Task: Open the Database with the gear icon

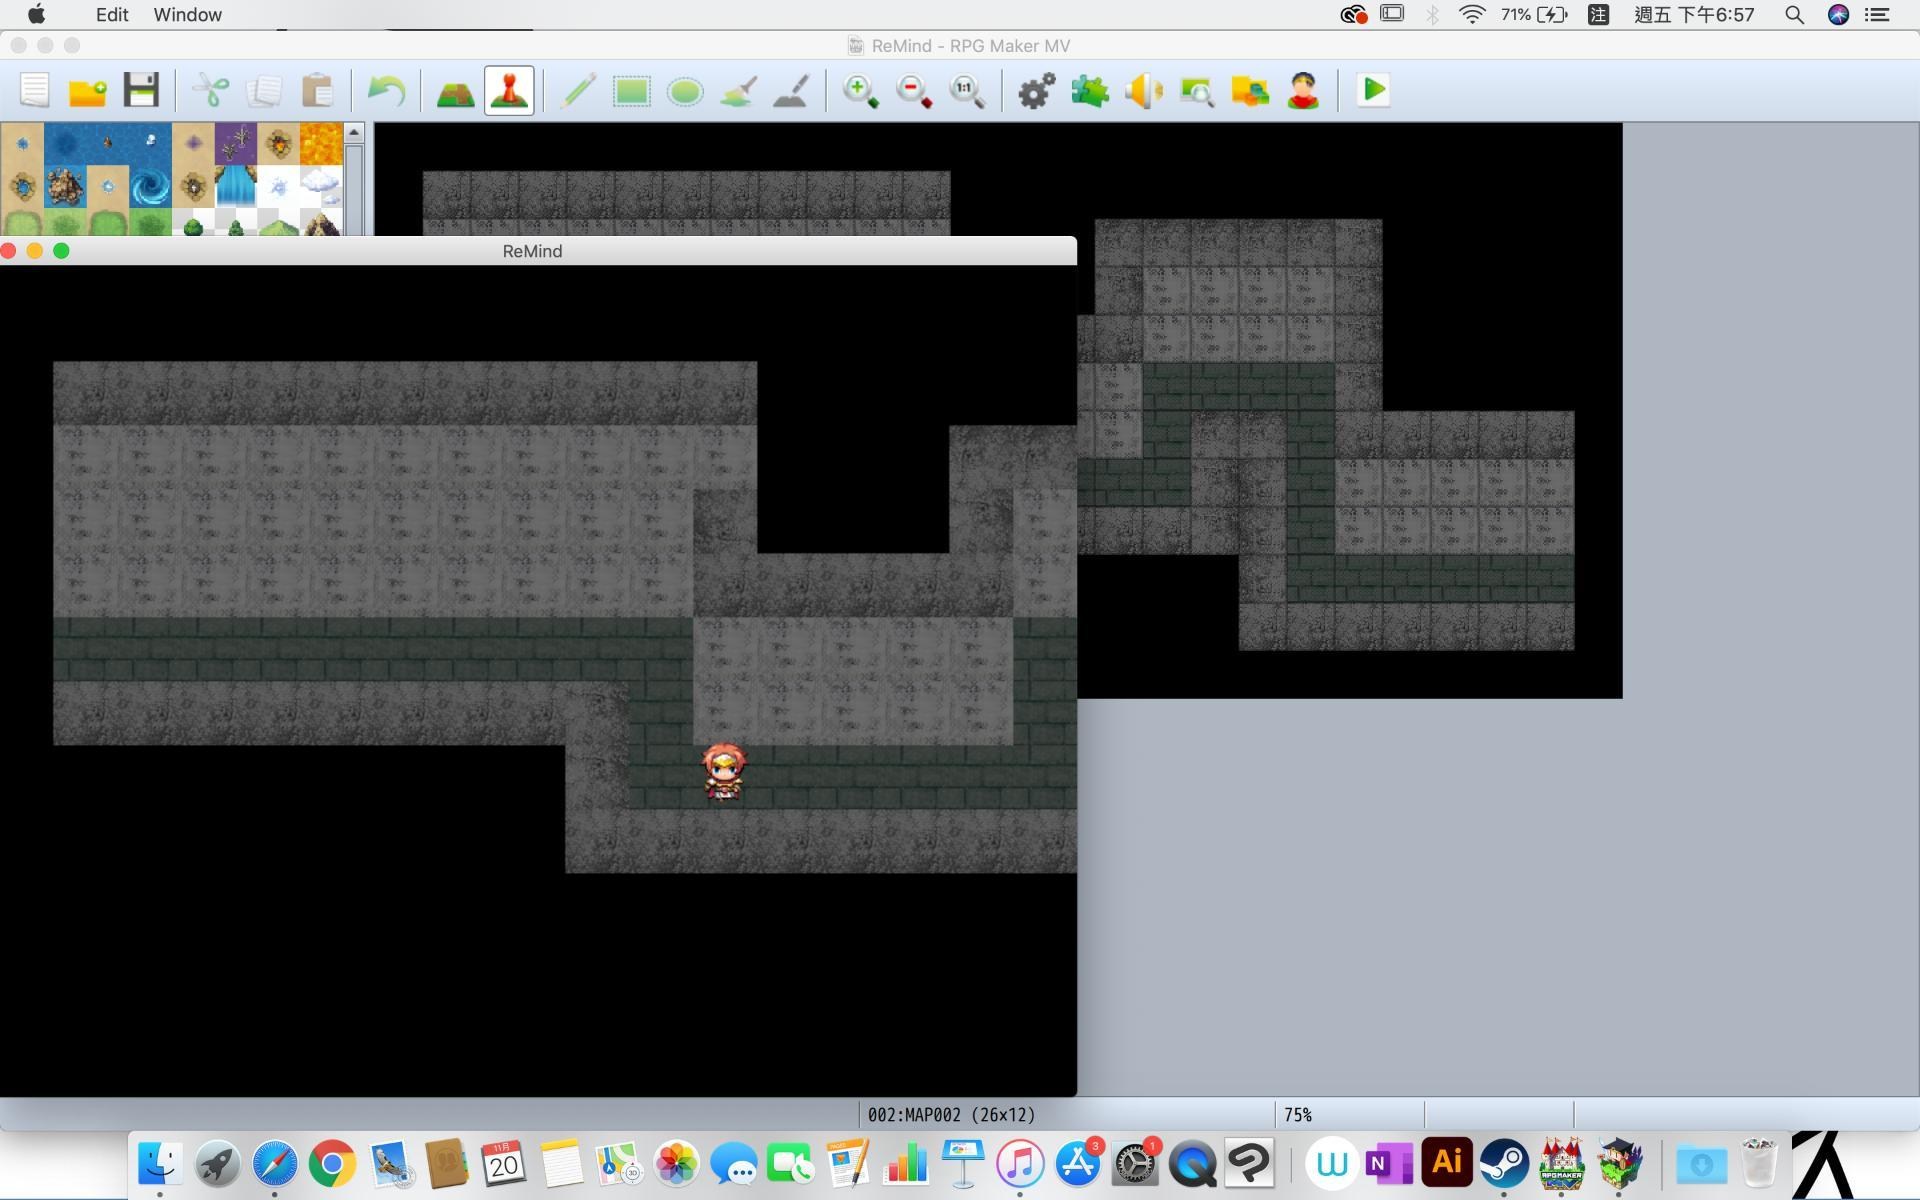Action: click(x=1036, y=91)
